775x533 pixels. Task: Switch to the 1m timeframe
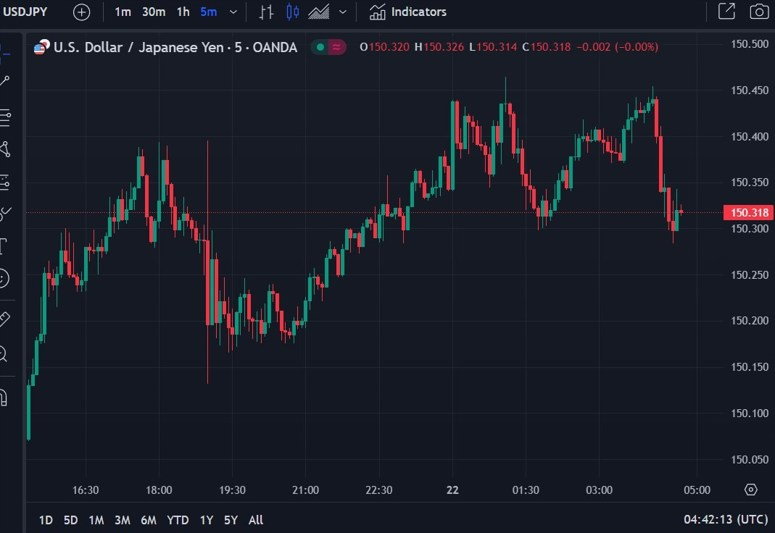click(x=123, y=12)
